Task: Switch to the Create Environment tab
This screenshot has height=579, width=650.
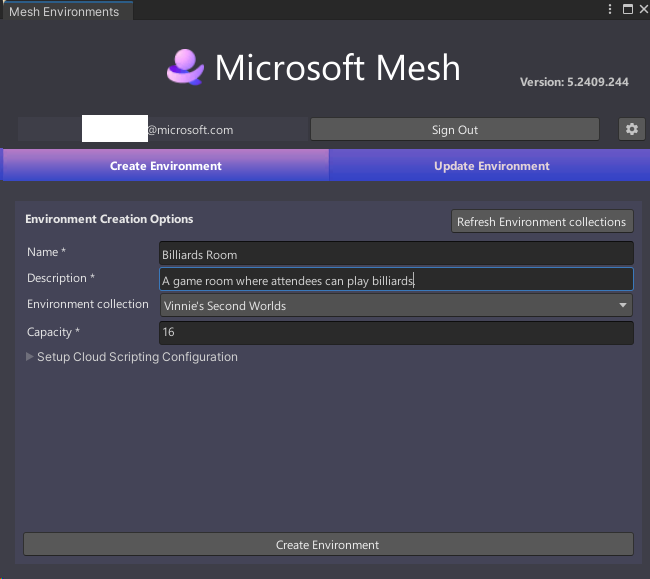Action: (166, 165)
